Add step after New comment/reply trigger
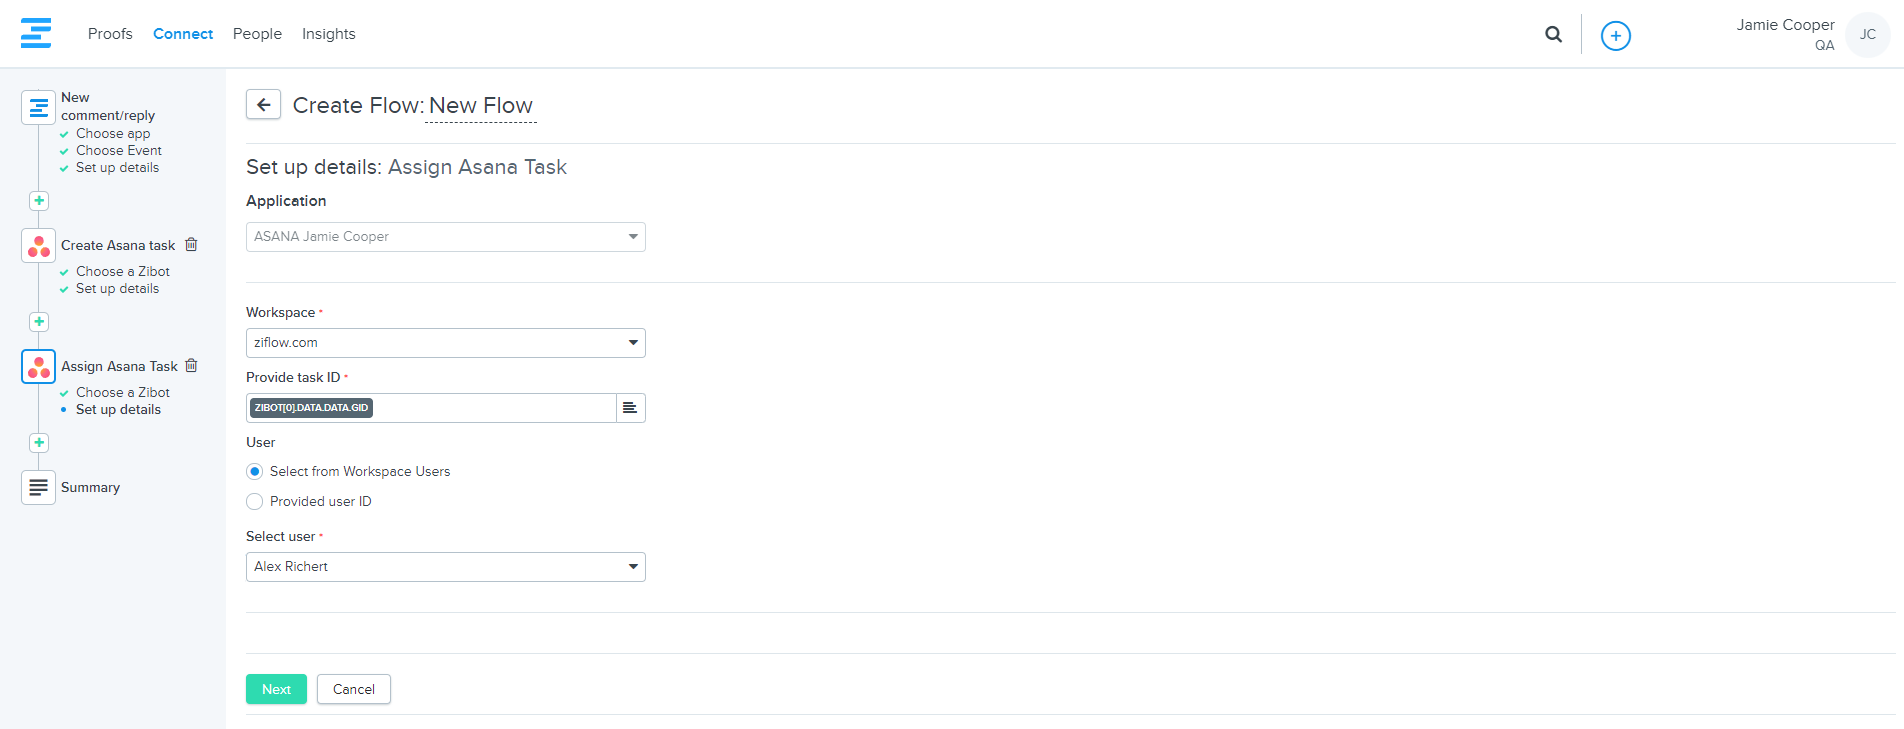The image size is (1904, 729). 39,201
